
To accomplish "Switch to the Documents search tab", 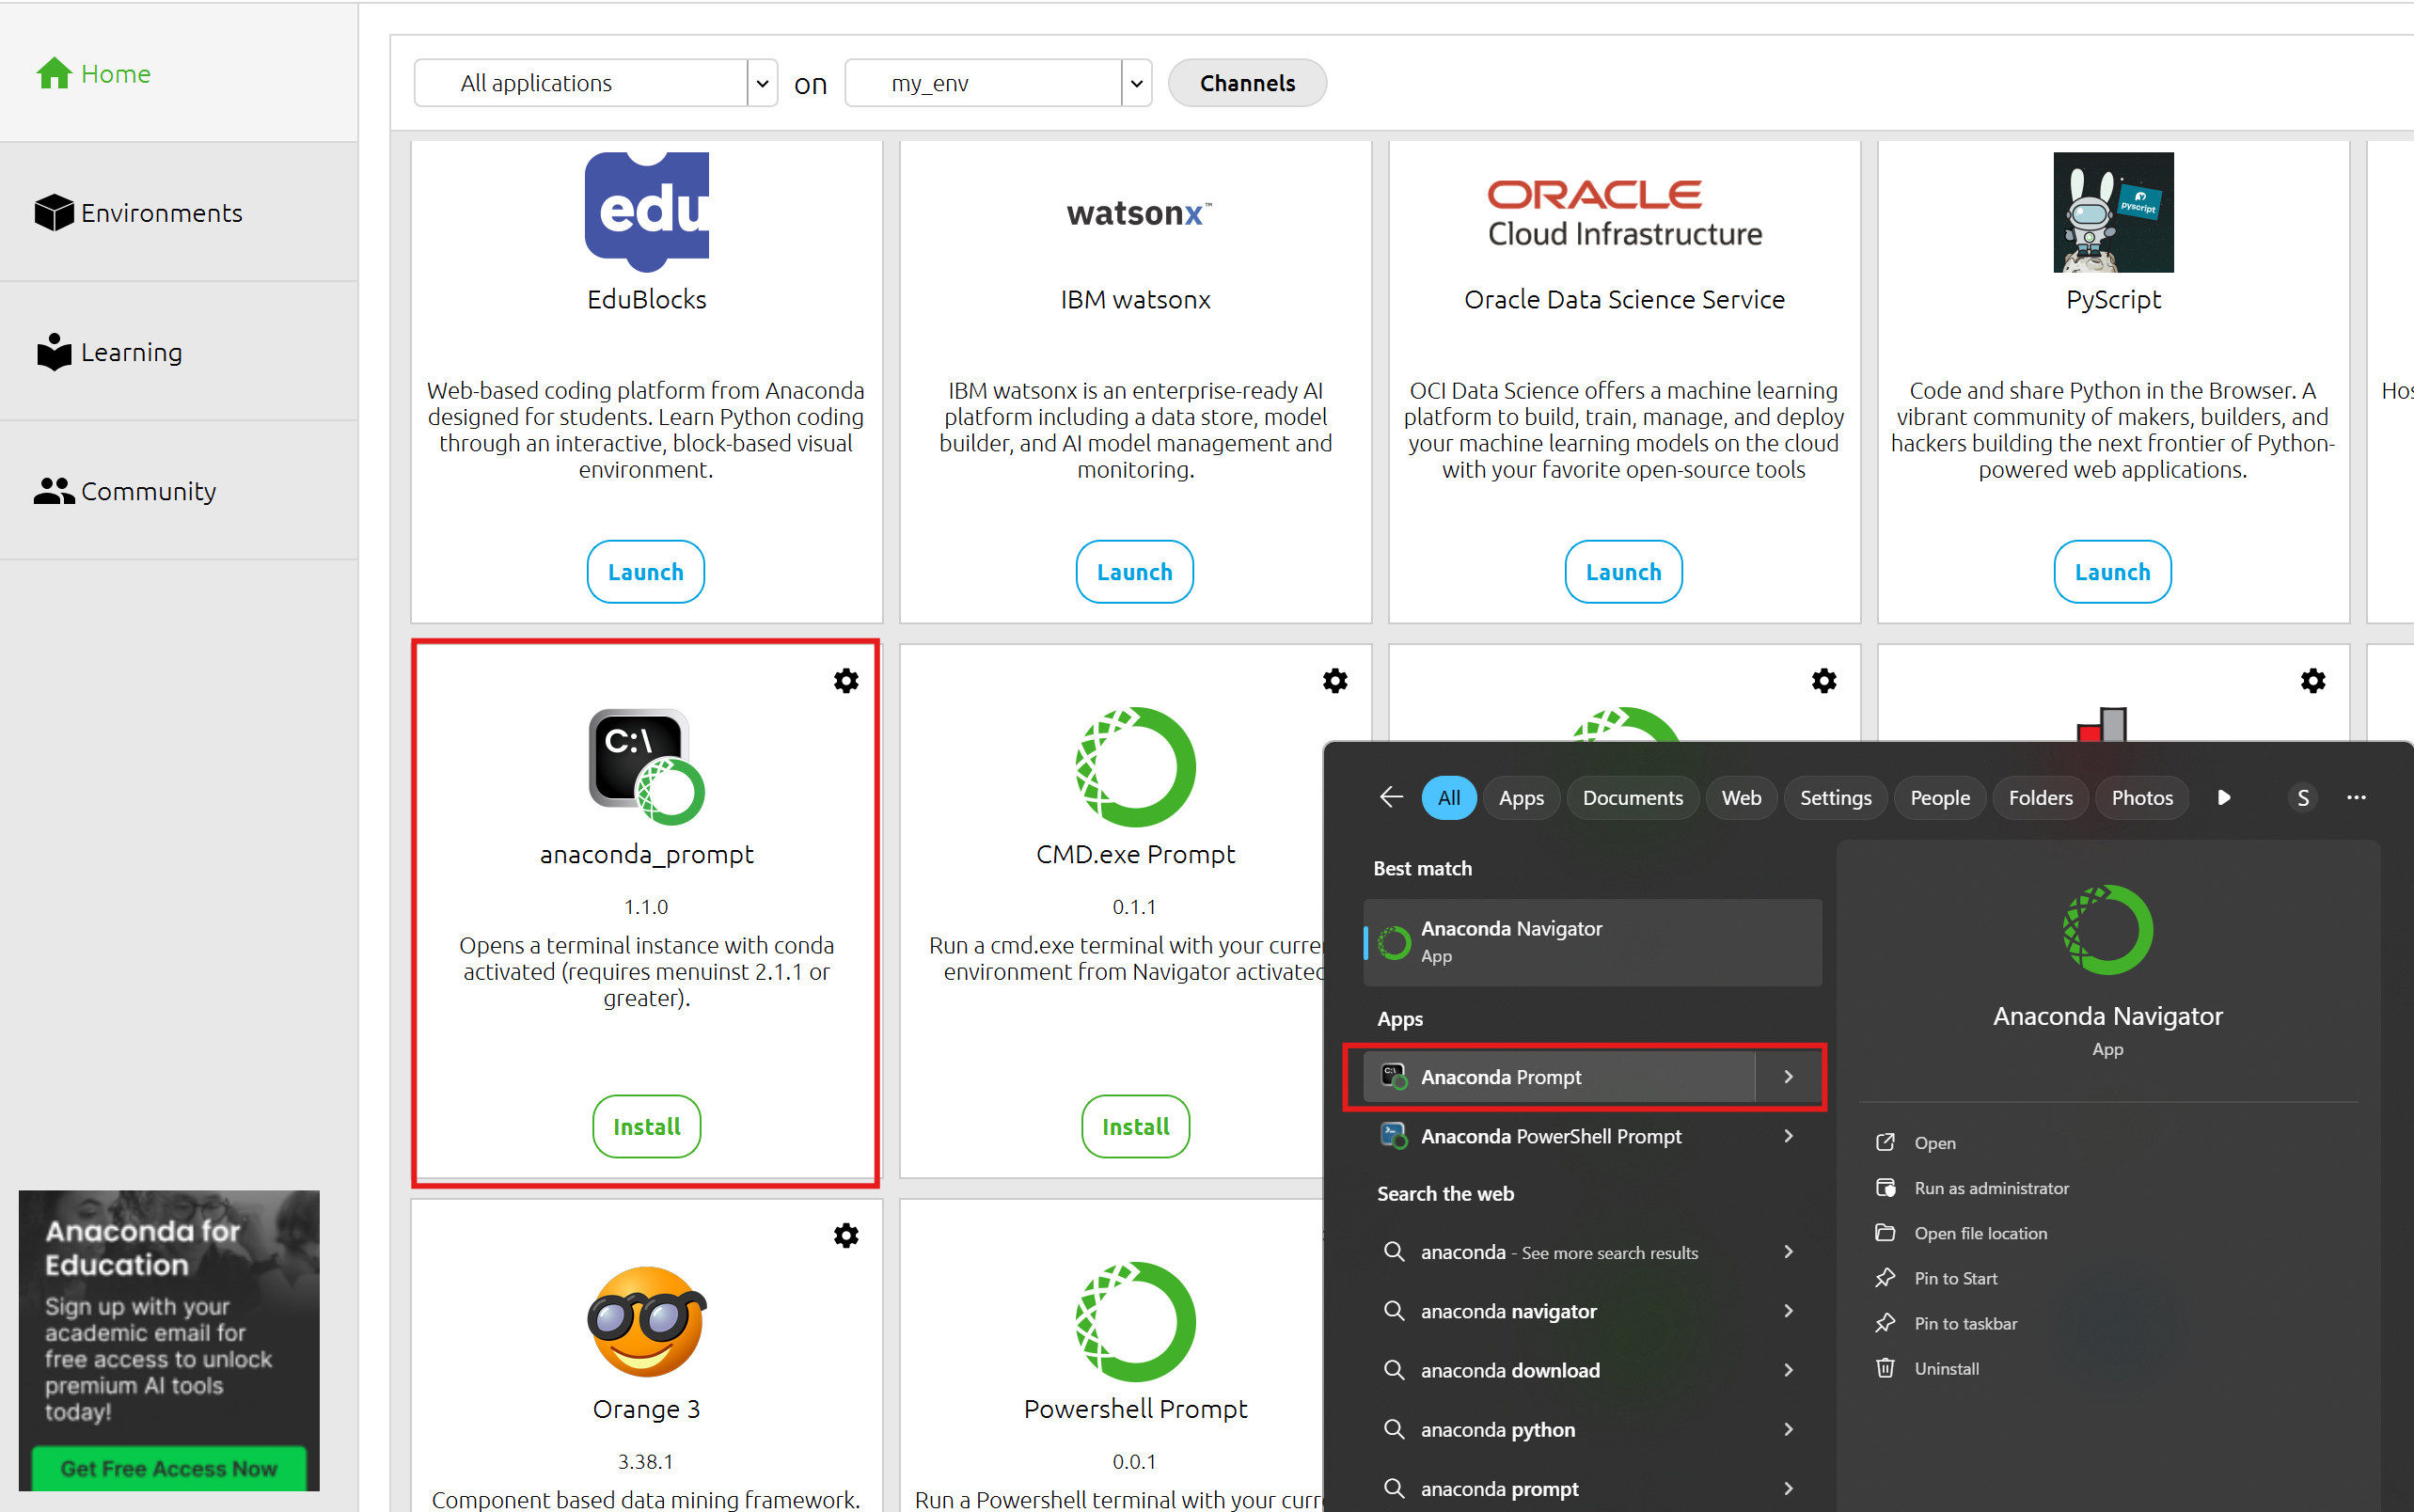I will (x=1632, y=798).
